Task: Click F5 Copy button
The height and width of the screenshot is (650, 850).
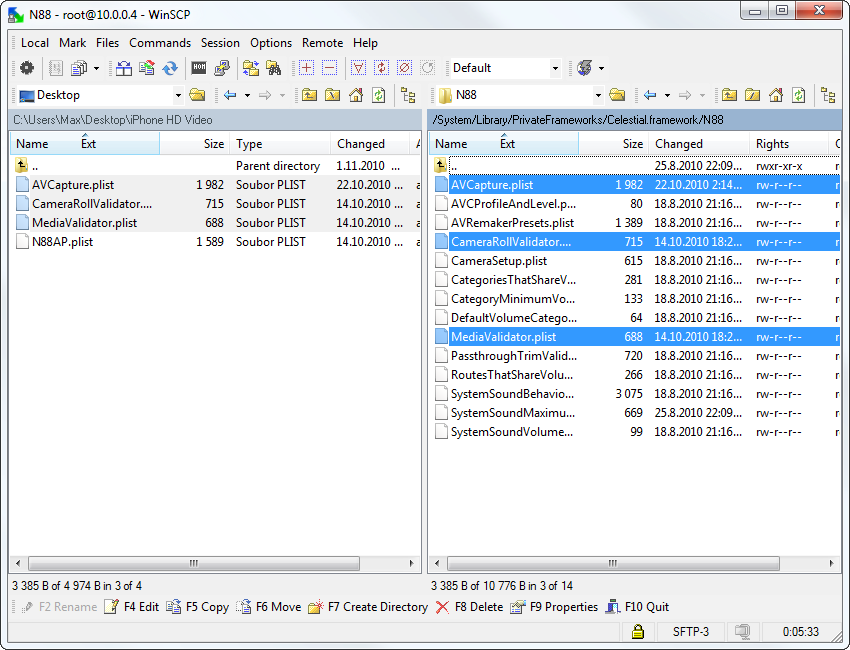Action: tap(198, 607)
